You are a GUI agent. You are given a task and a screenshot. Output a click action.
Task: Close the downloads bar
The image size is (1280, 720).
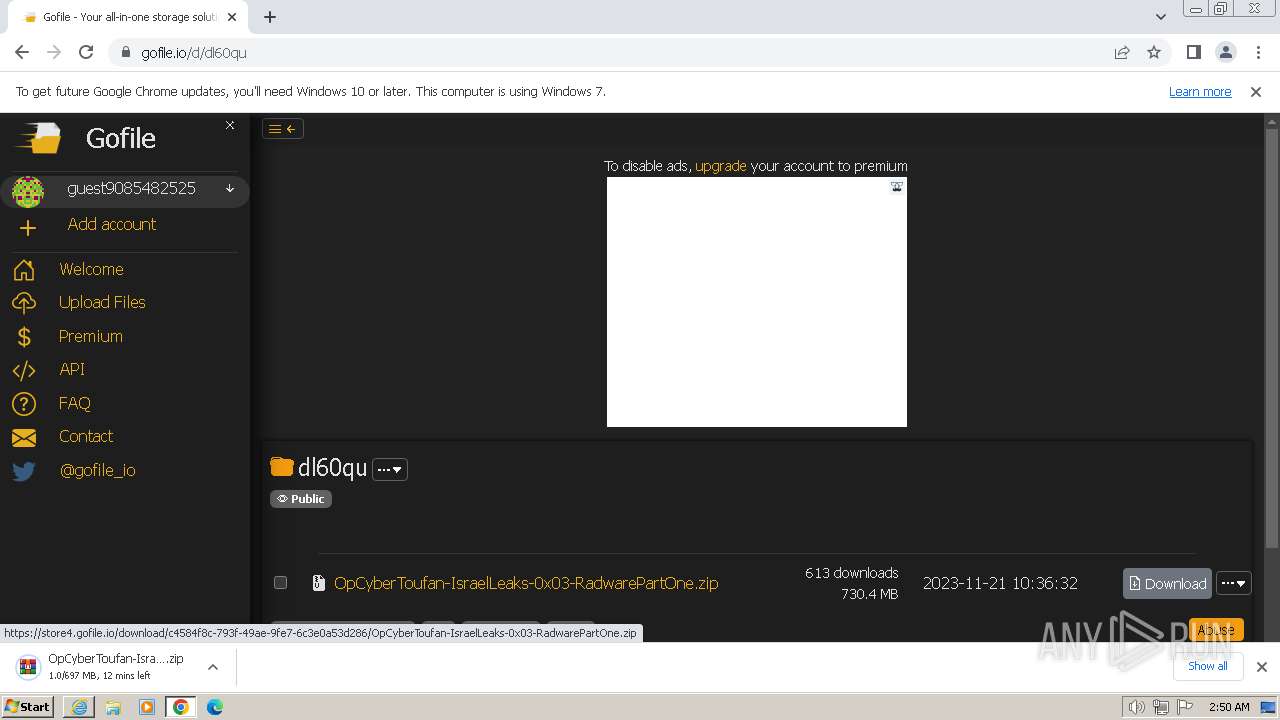click(x=1262, y=667)
